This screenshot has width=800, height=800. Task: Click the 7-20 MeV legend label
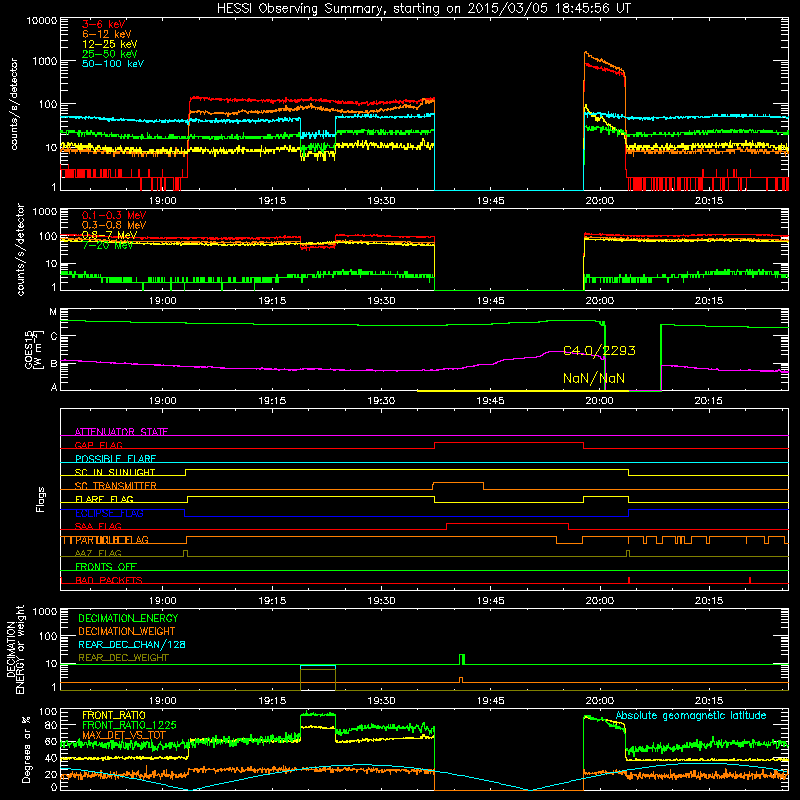pos(107,245)
